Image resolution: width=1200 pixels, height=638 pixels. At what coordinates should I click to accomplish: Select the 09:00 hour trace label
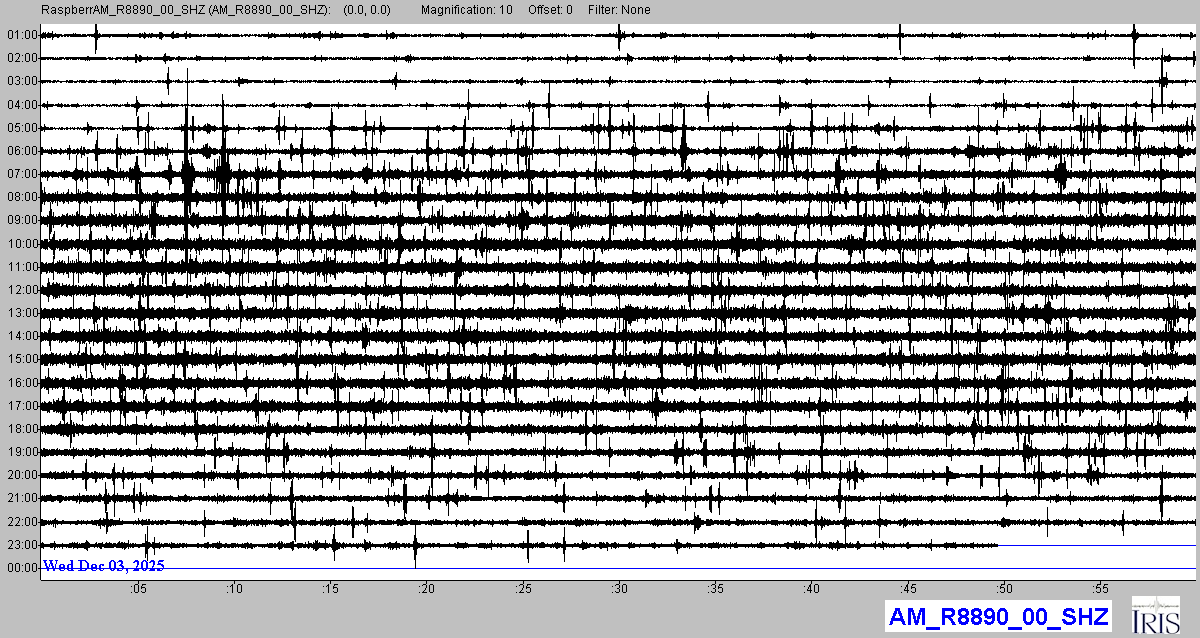(x=22, y=220)
